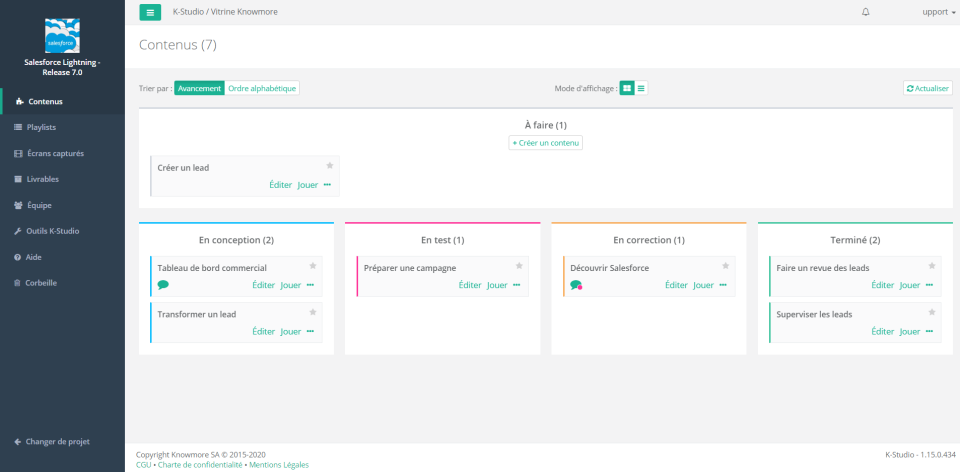This screenshot has height=472, width=960.
Task: Click the Créer un lead card title
Action: pos(183,168)
